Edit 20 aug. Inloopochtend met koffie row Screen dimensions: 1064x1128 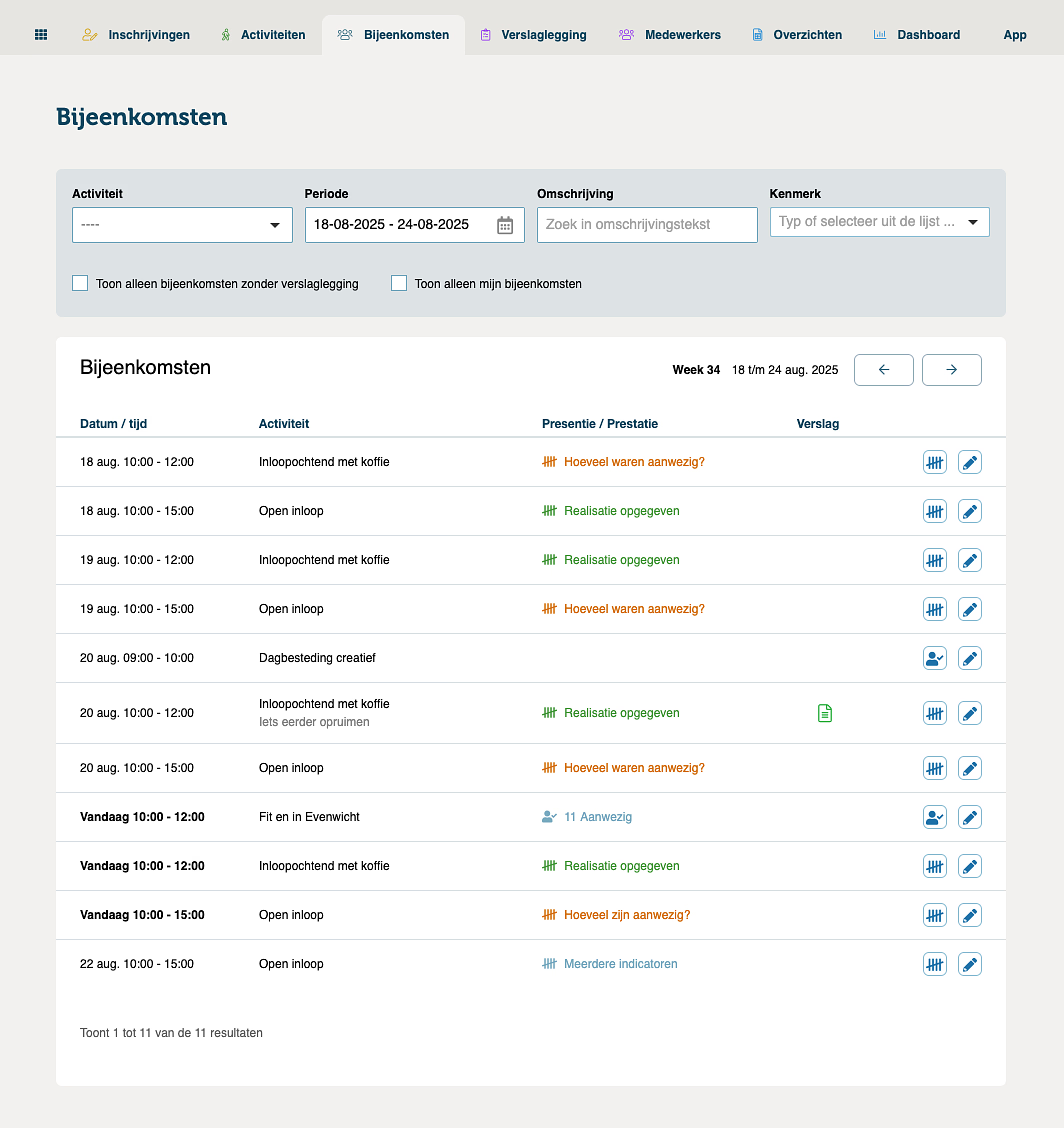tap(970, 714)
